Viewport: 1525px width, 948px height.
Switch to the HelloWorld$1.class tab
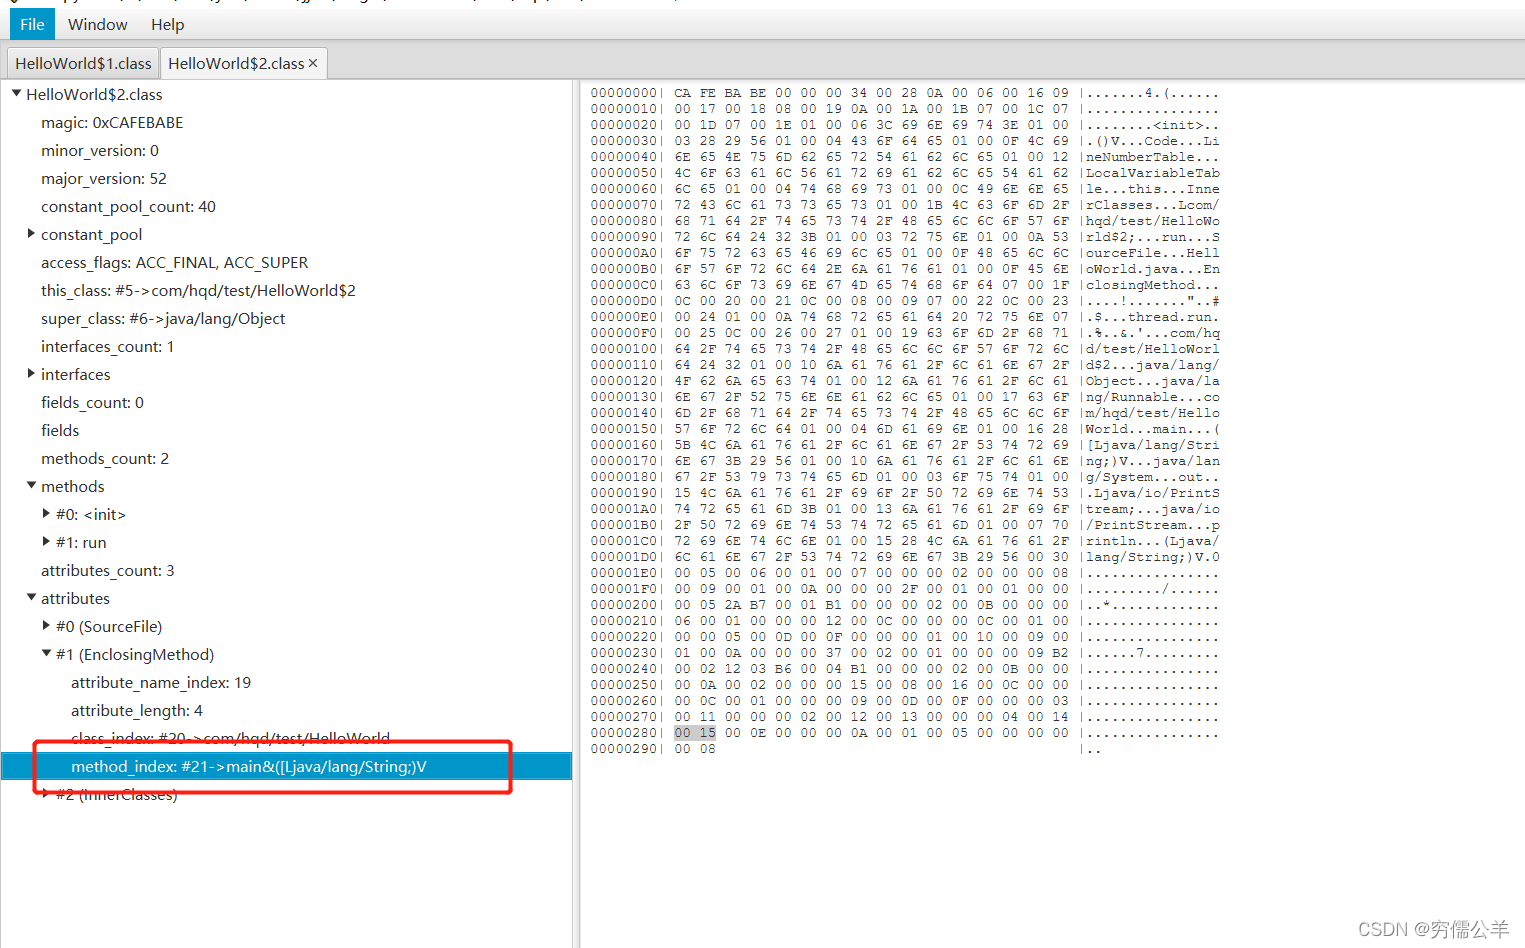click(83, 63)
